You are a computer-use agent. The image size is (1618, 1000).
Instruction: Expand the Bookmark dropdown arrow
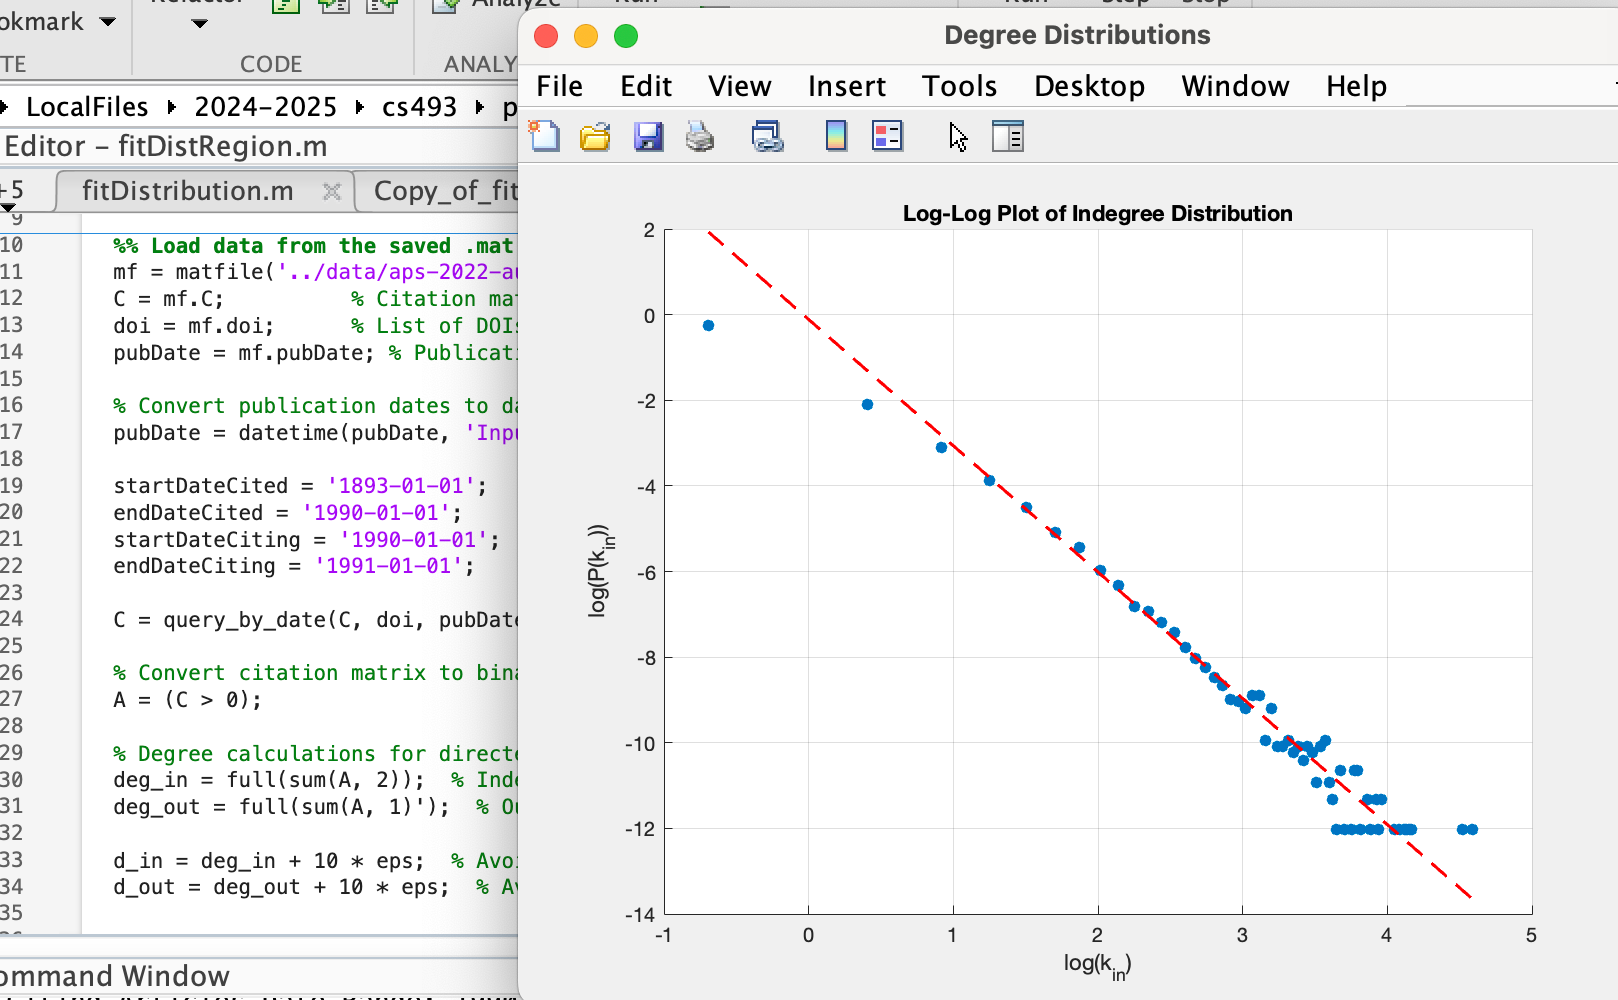108,21
